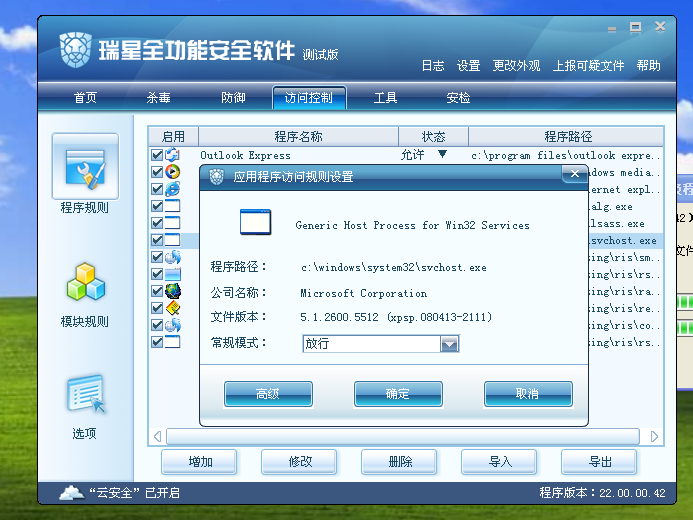
Task: Sort by the 程序名称 column header
Action: (x=298, y=137)
